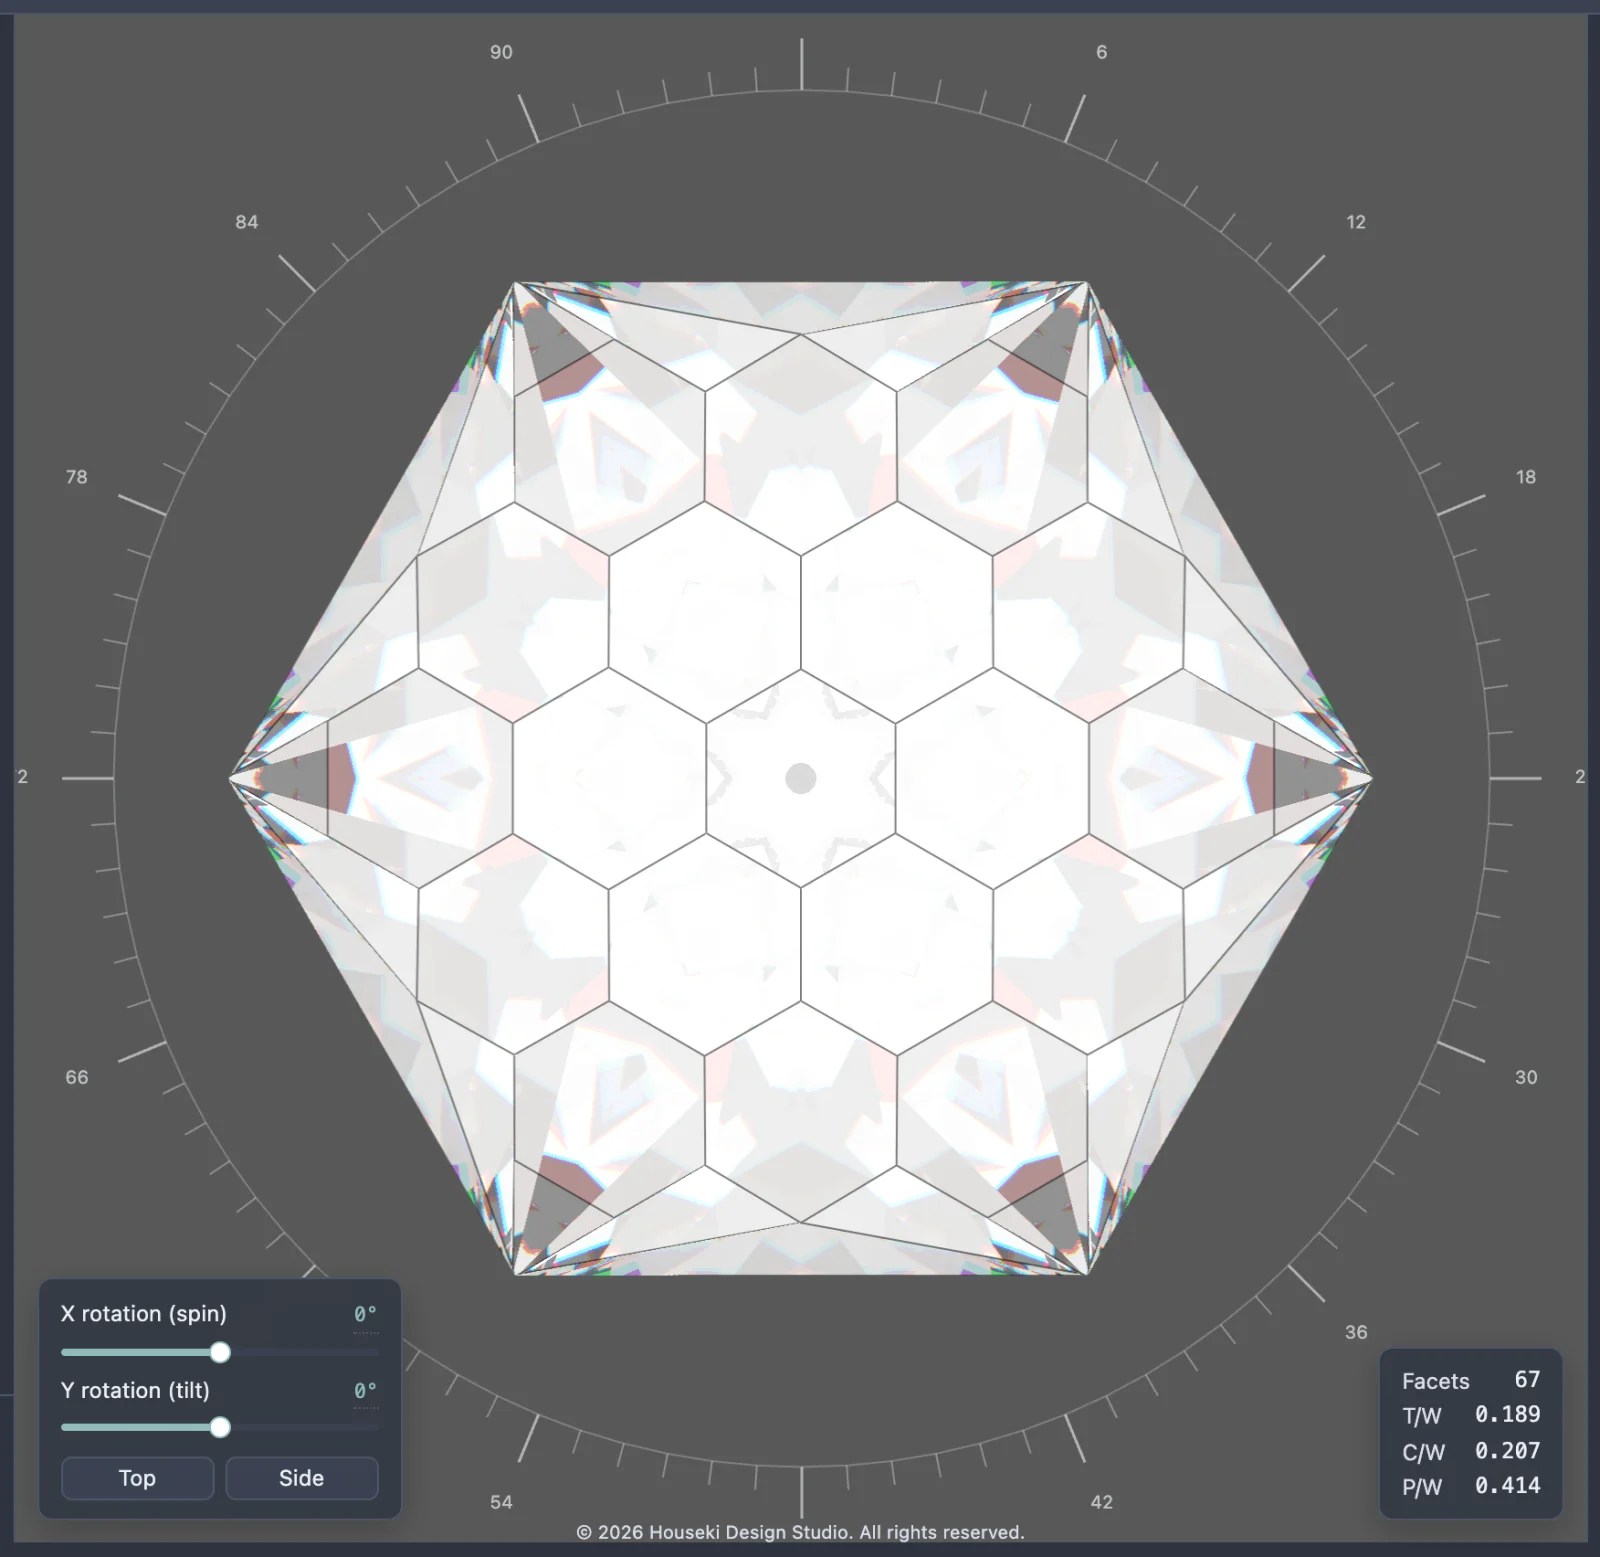Click the C/W value 0.207
1600x1557 pixels.
pyautogui.click(x=1507, y=1451)
